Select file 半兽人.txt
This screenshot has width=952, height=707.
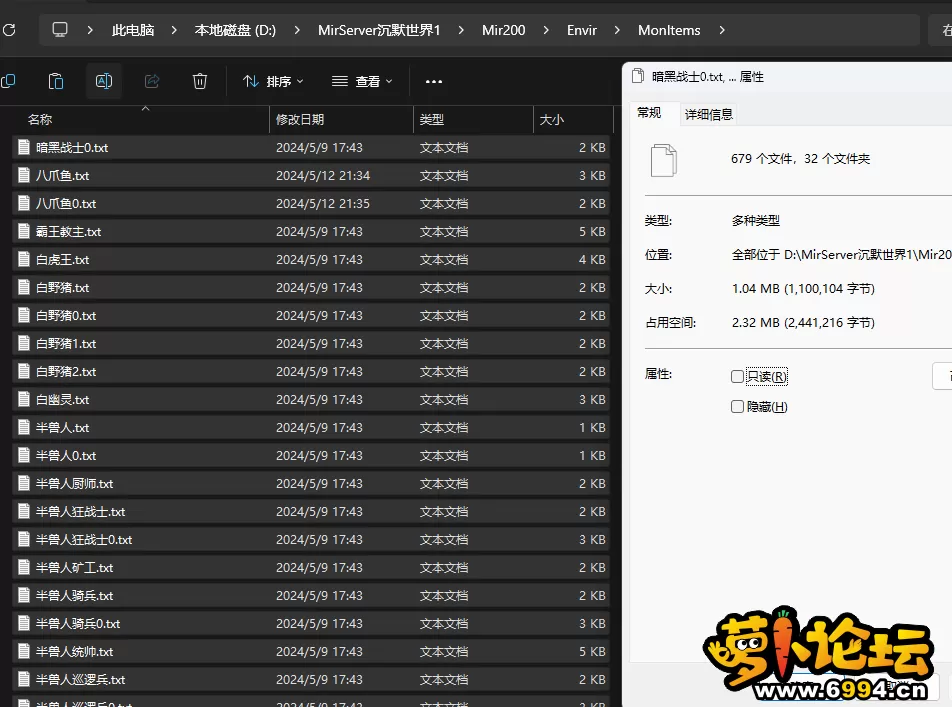click(311, 427)
